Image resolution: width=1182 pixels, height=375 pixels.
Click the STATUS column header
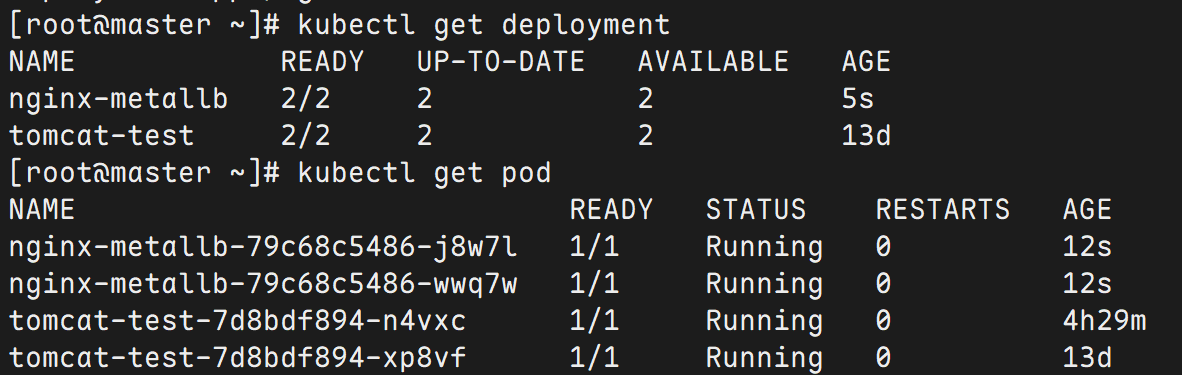point(756,210)
